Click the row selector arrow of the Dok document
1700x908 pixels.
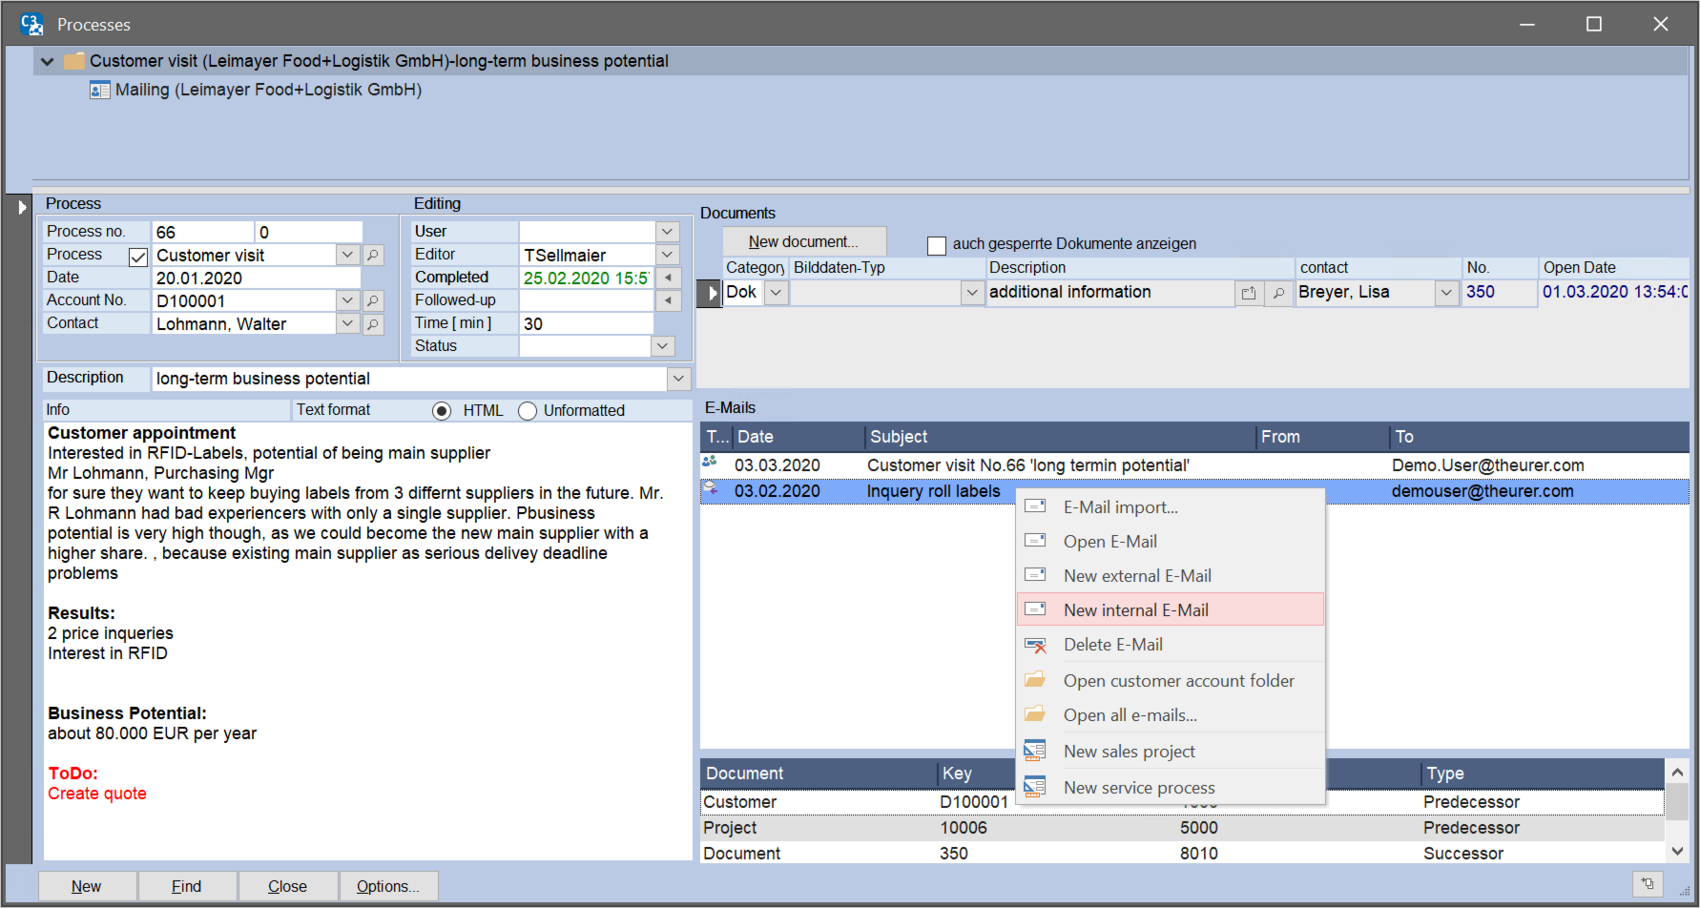pyautogui.click(x=710, y=293)
